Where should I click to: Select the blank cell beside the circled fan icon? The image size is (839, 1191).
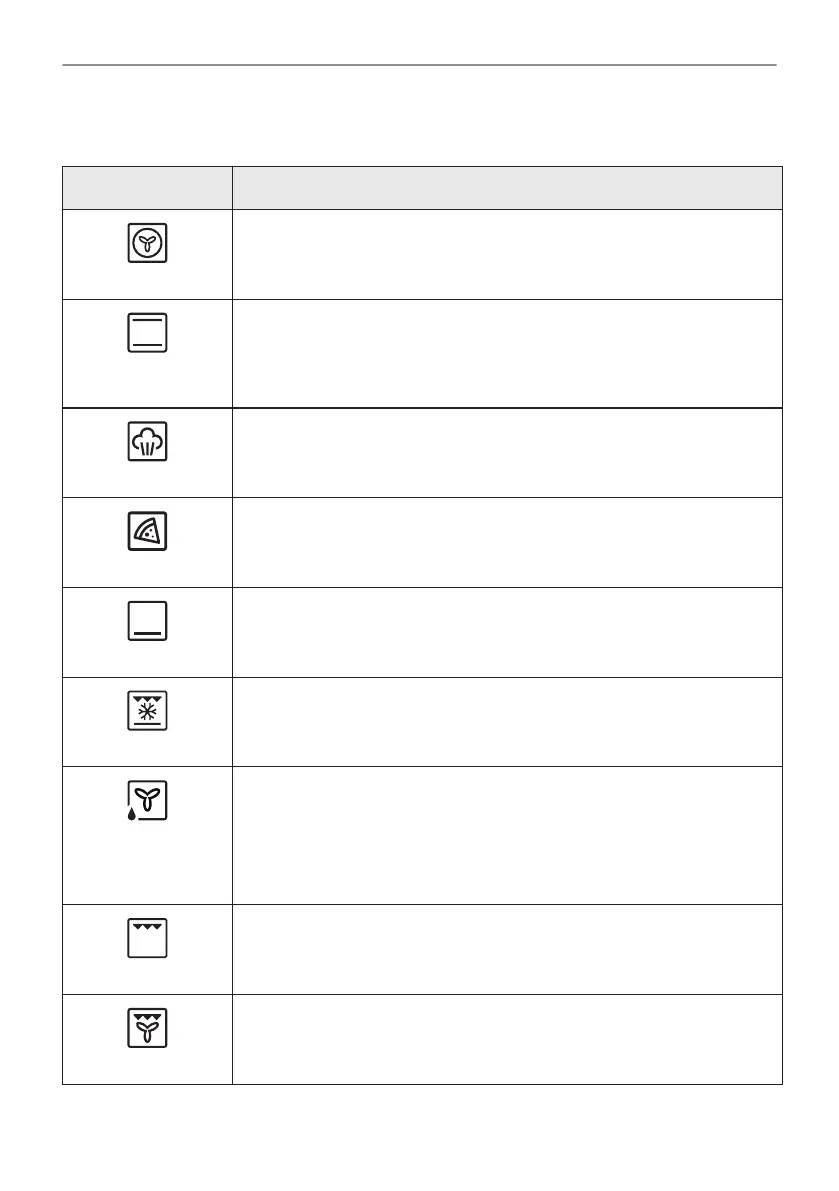pyautogui.click(x=507, y=254)
